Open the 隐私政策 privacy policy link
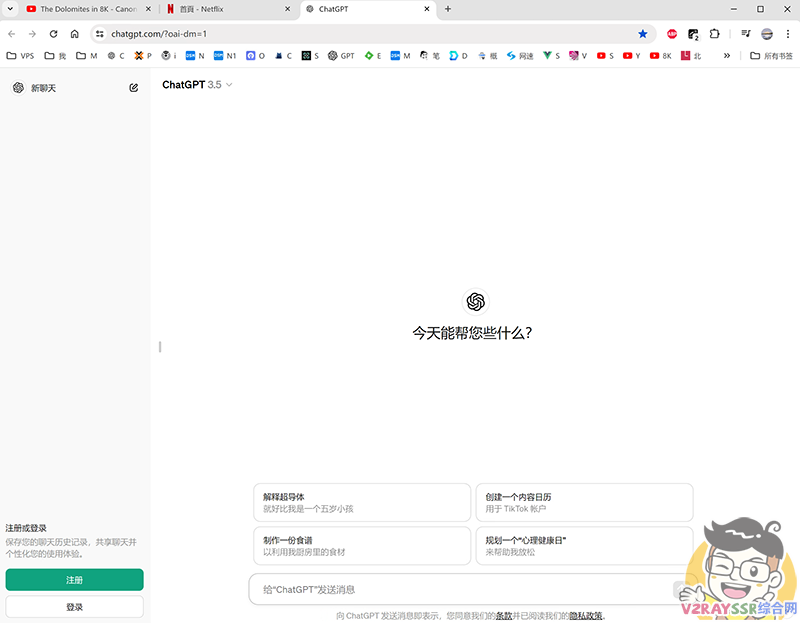 point(586,616)
